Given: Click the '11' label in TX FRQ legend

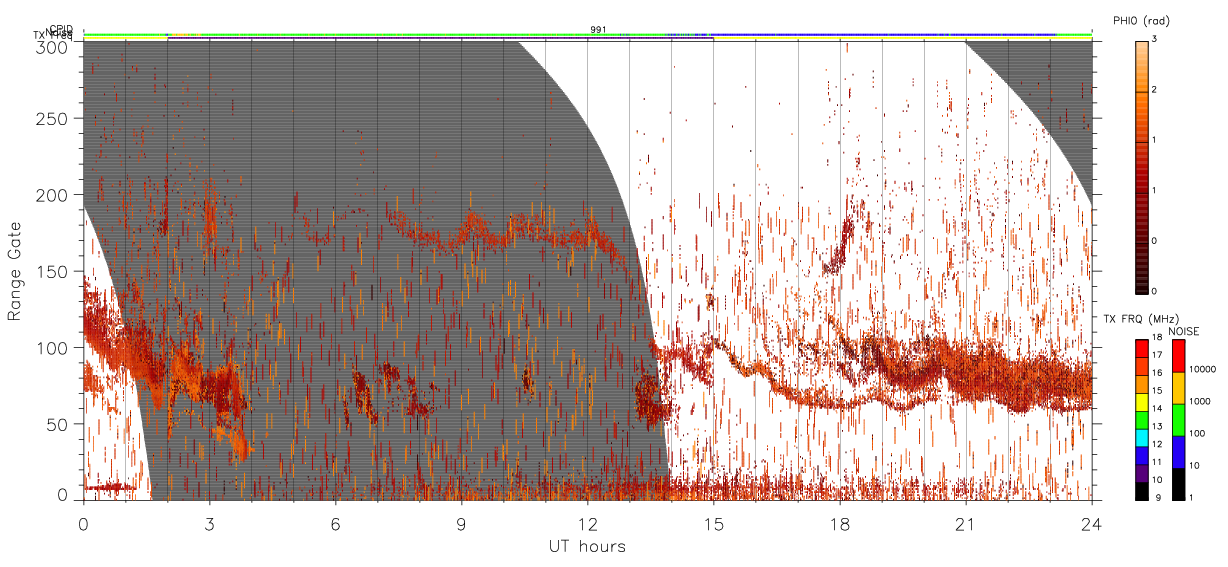Looking at the screenshot, I should (x=1157, y=464).
